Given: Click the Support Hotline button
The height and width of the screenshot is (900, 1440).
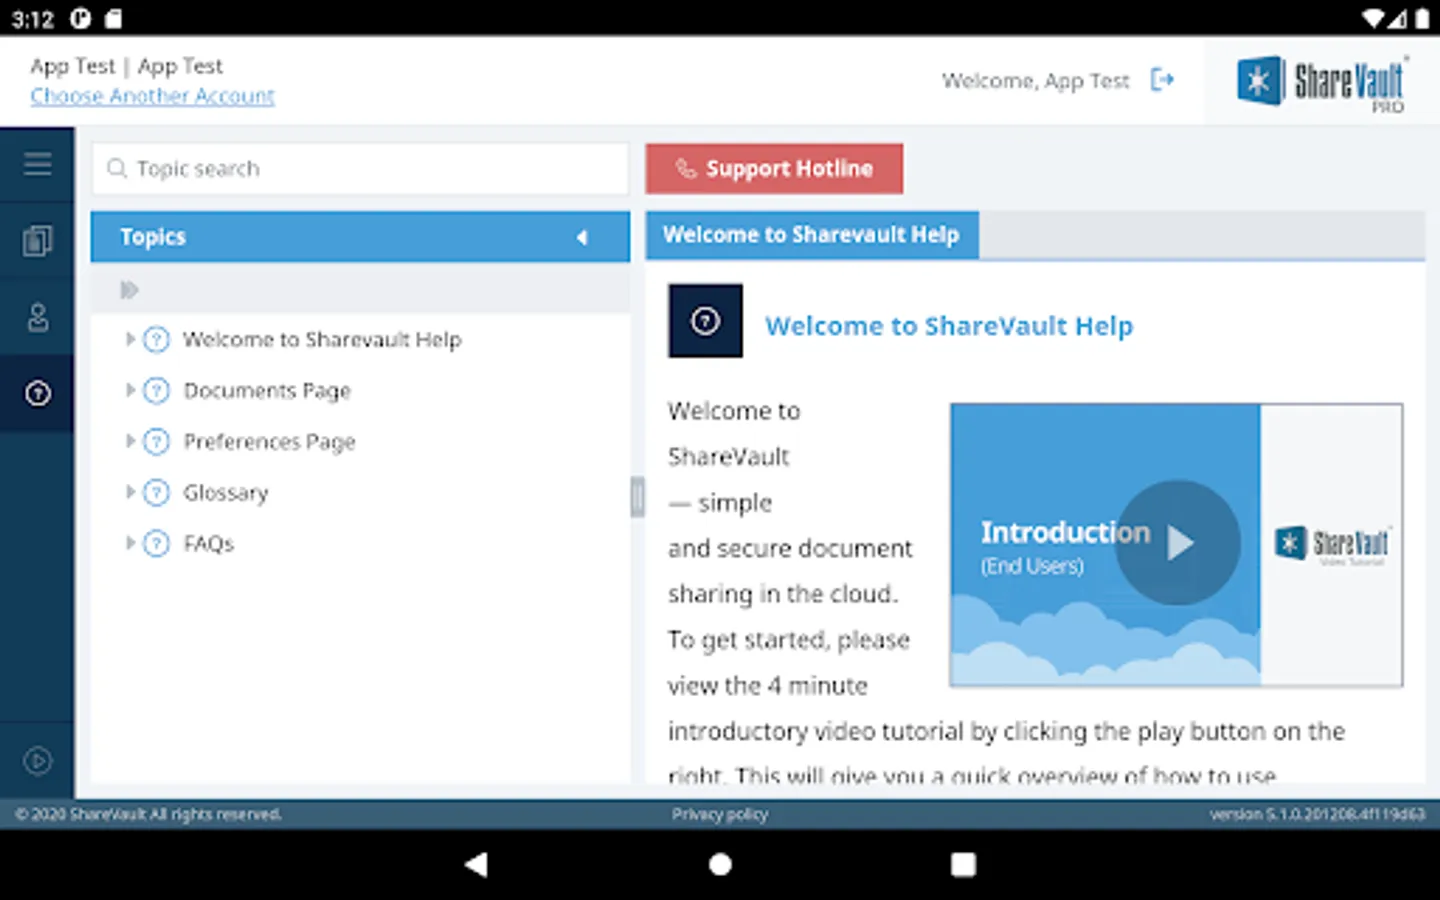Looking at the screenshot, I should [774, 168].
